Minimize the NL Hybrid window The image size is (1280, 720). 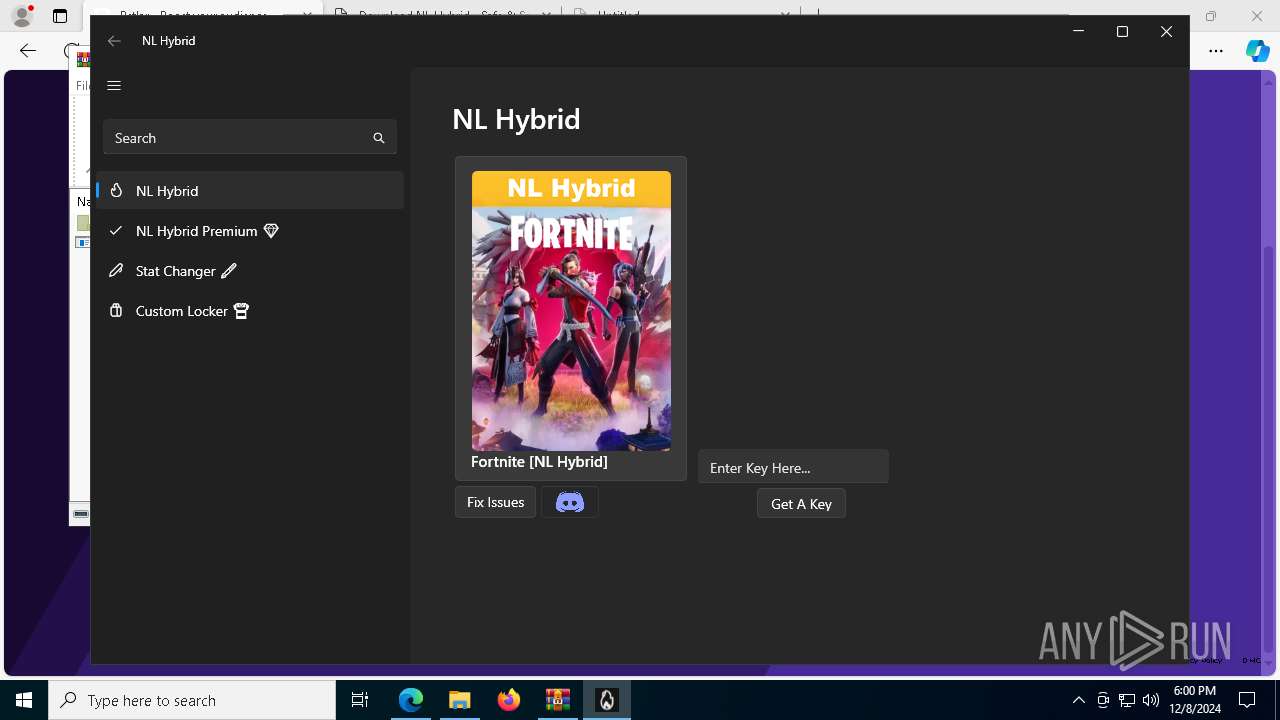[x=1078, y=32]
